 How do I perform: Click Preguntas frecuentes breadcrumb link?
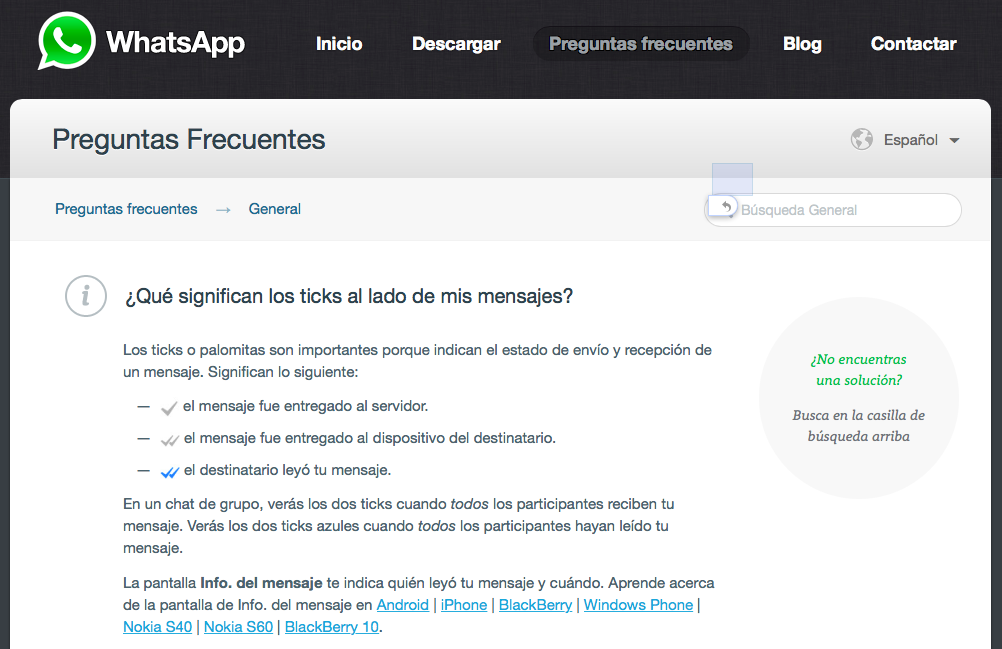tap(126, 209)
